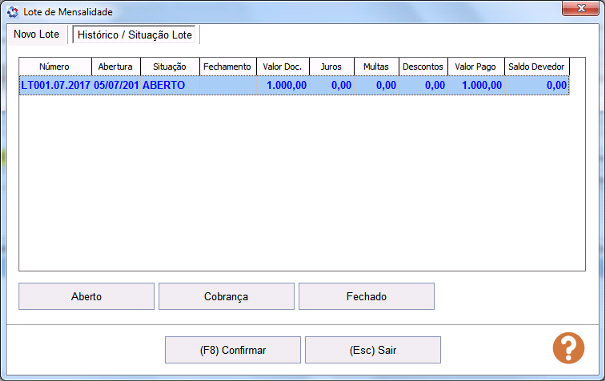Click the Valor Doc. column header
Image resolution: width=605 pixels, height=381 pixels.
[x=283, y=67]
